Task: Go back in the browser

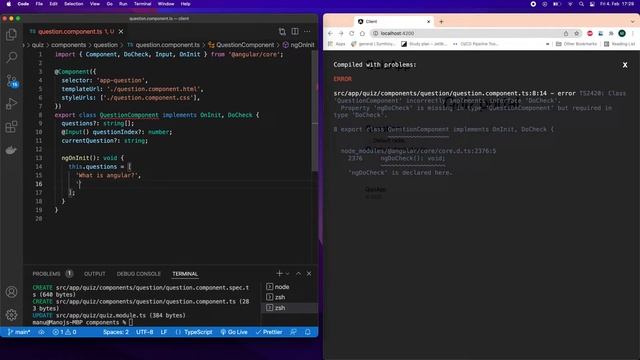Action: click(x=331, y=33)
